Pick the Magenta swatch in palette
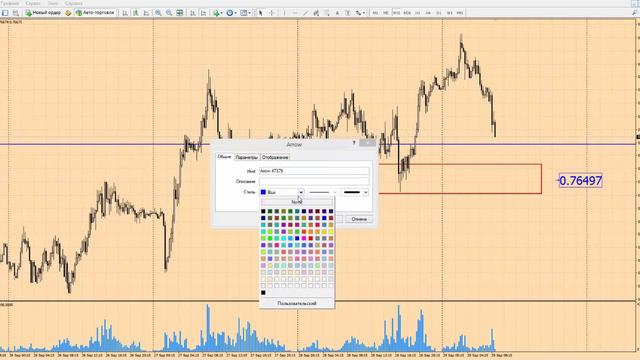This screenshot has width=640, height=360. (304, 238)
